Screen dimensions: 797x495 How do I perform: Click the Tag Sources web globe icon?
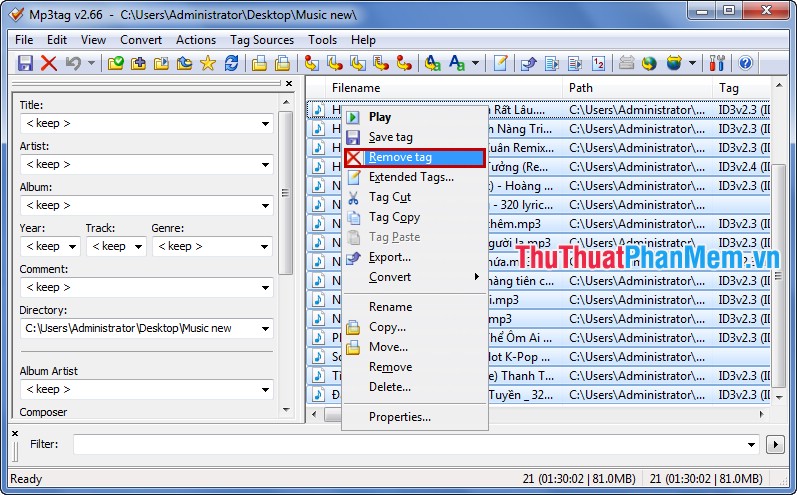(674, 63)
